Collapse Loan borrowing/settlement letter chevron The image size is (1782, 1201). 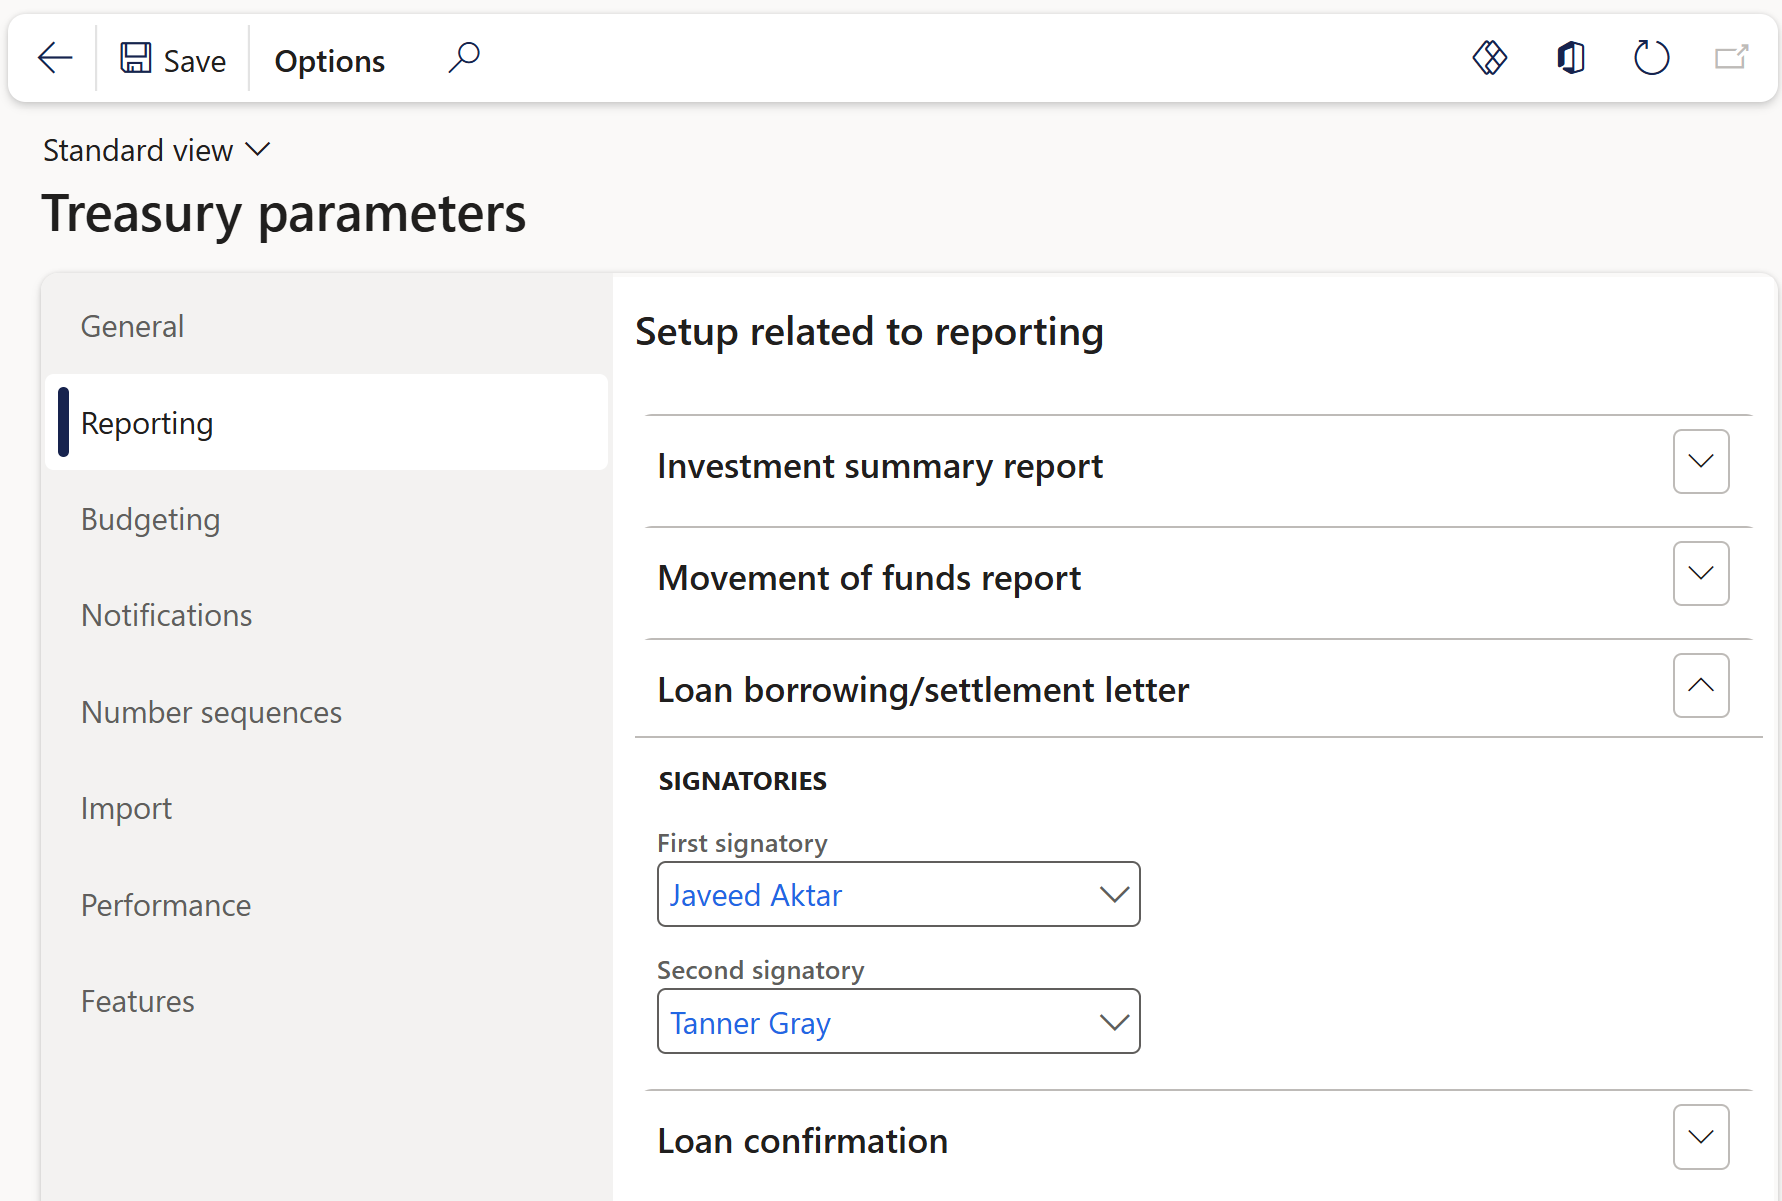(1701, 685)
